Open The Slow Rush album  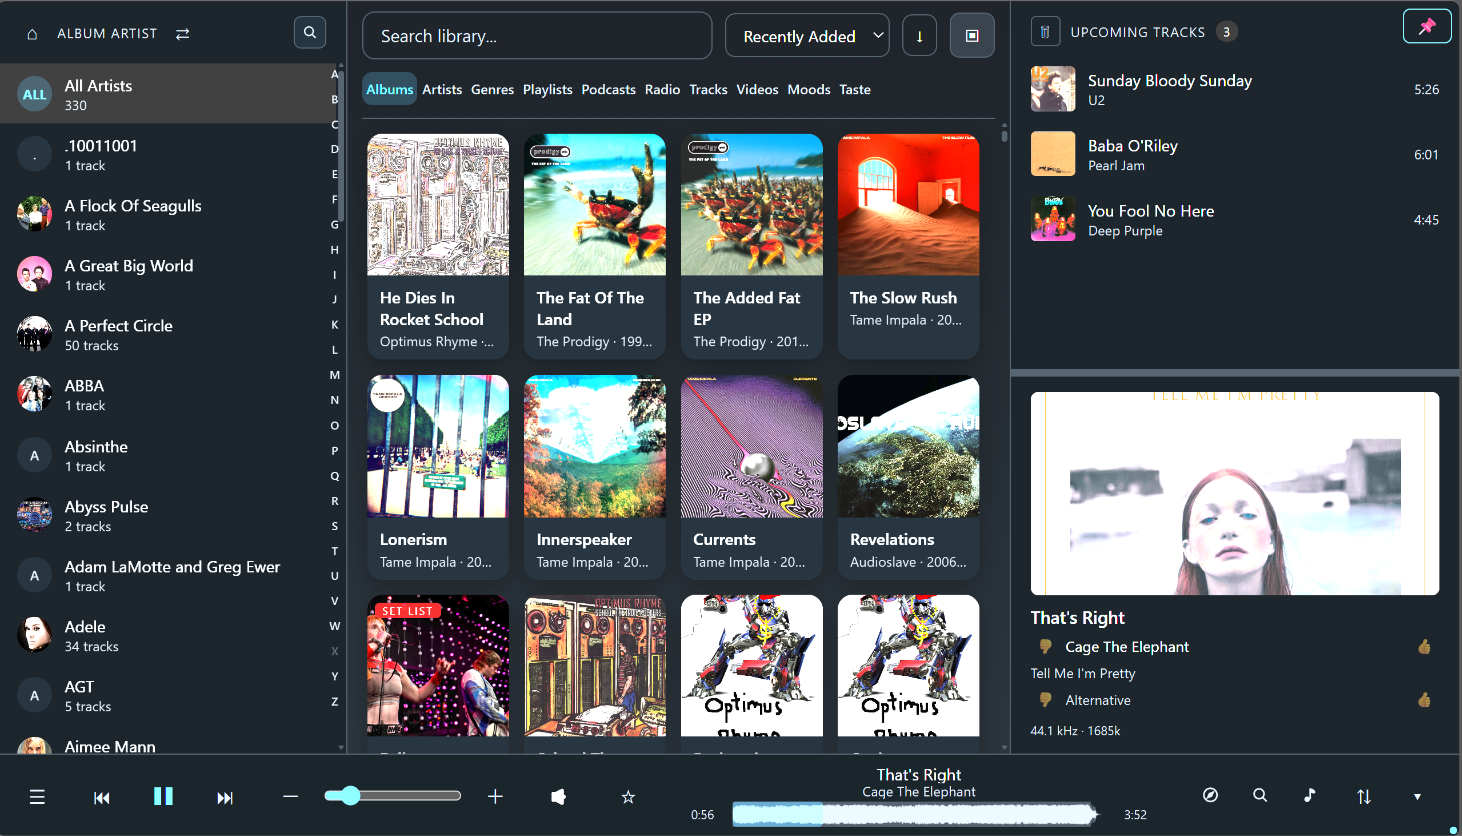pyautogui.click(x=909, y=246)
